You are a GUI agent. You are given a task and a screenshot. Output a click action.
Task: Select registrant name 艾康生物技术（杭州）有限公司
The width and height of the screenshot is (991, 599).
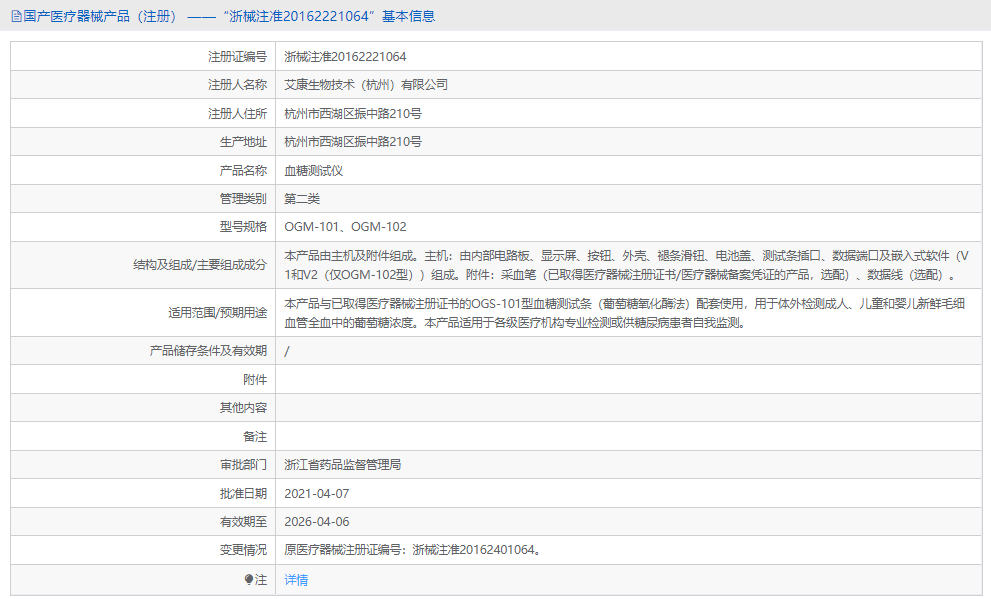coord(366,85)
